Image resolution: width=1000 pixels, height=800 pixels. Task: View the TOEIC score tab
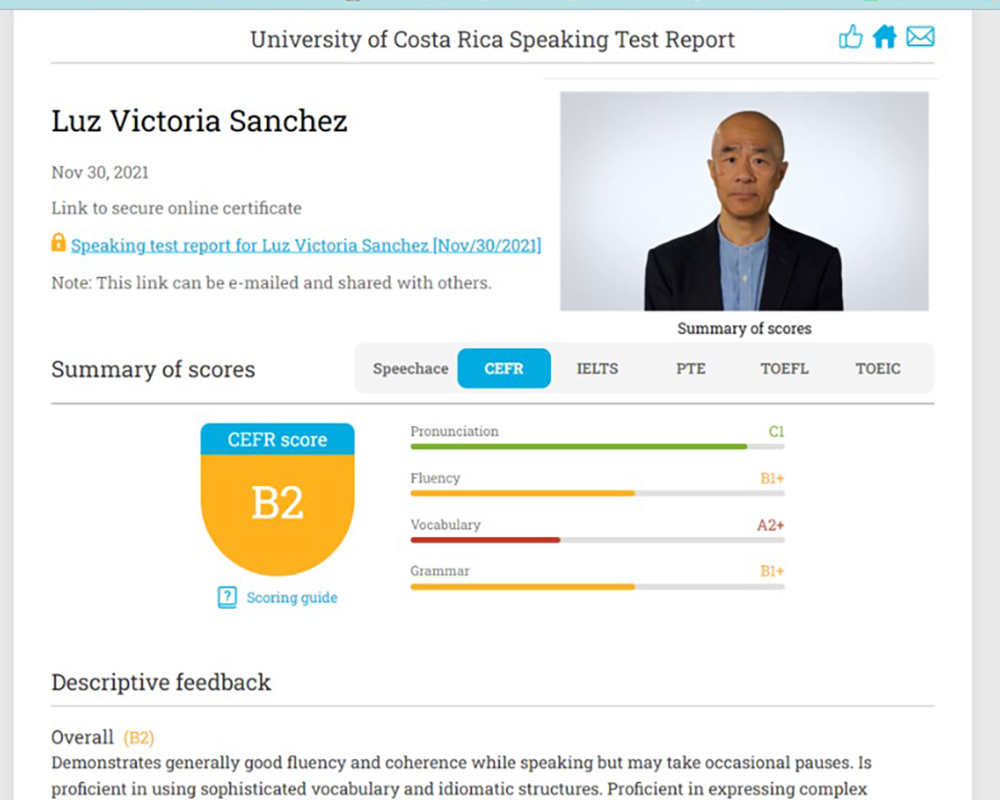point(878,369)
